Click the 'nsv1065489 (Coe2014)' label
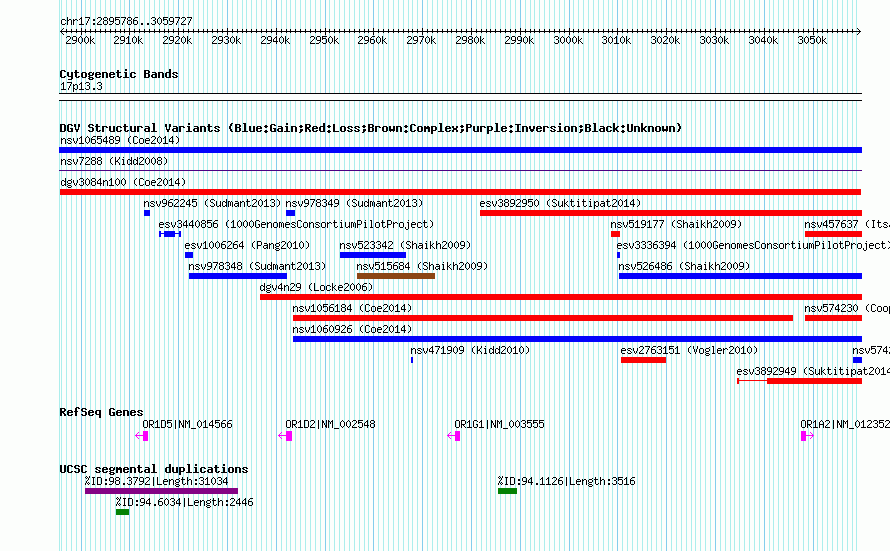This screenshot has width=890, height=551. pyautogui.click(x=120, y=140)
